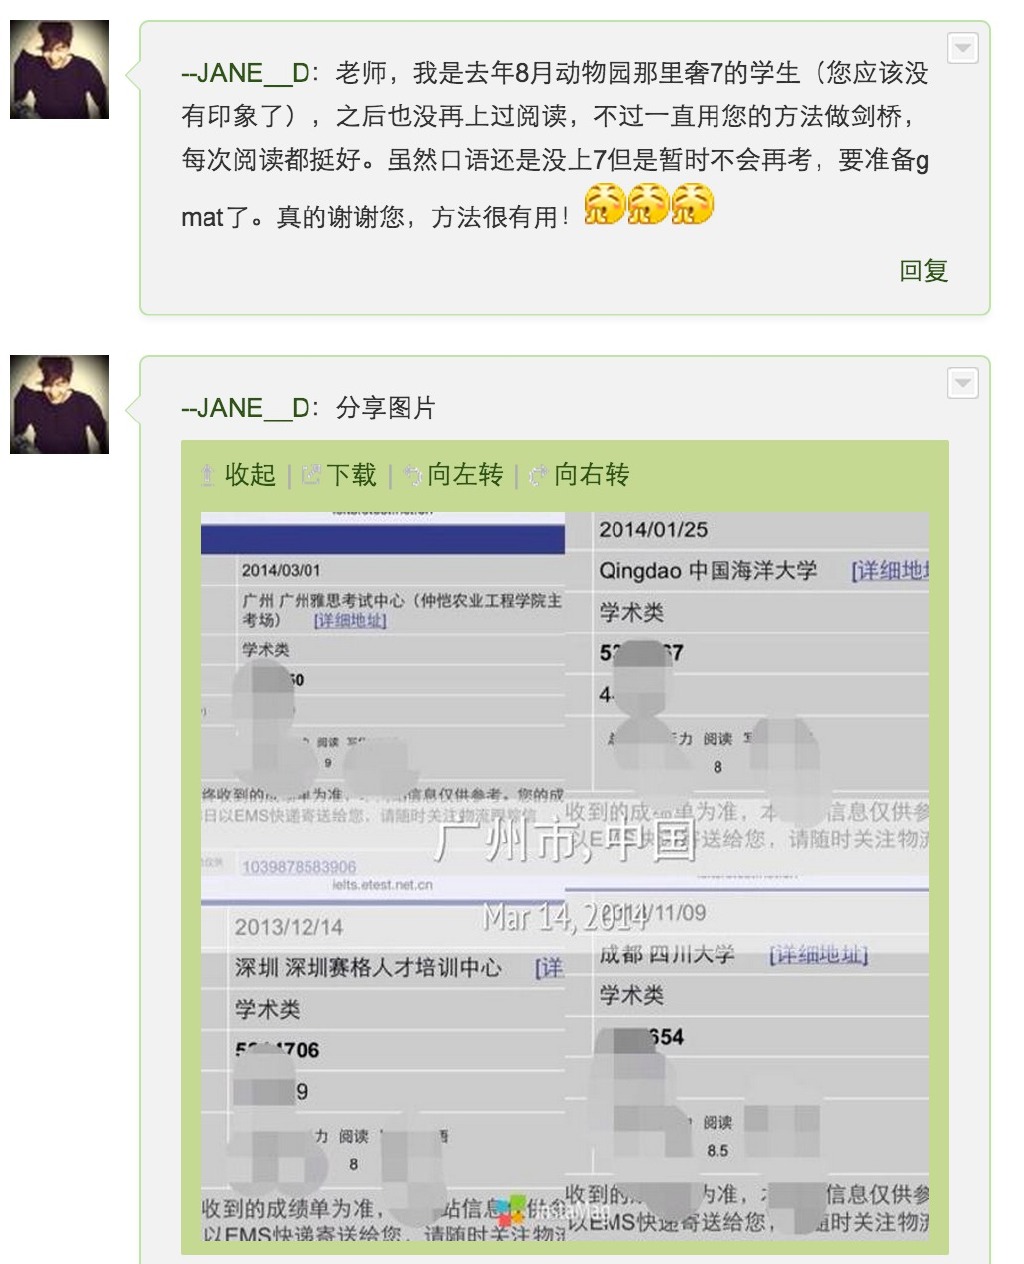Screen dimensions: 1024x1264
Task: Click the 详细地址 link in the Guangzhou score card
Action: click(x=350, y=621)
